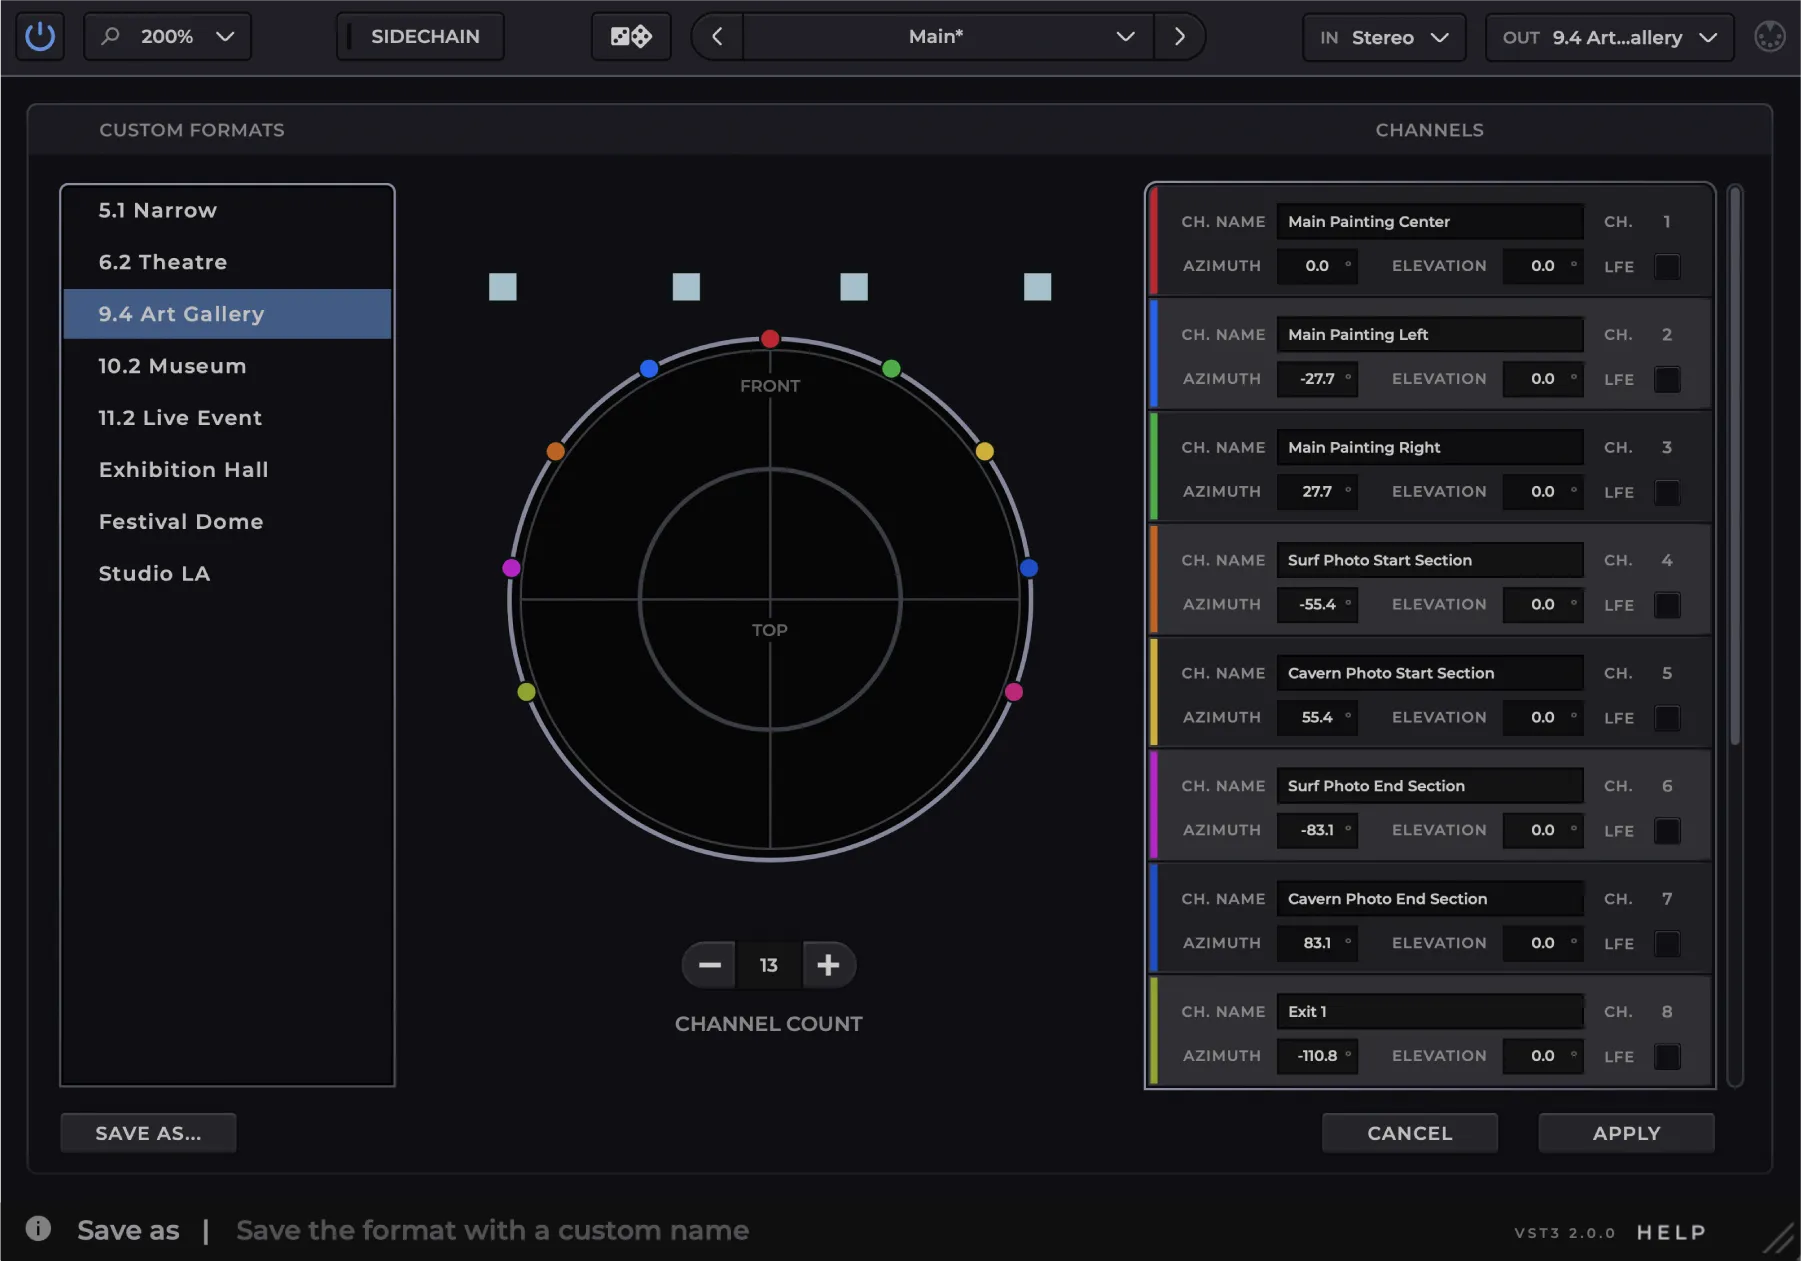The image size is (1801, 1261).
Task: Select the dark blue right side speaker dot
Action: coord(1029,568)
